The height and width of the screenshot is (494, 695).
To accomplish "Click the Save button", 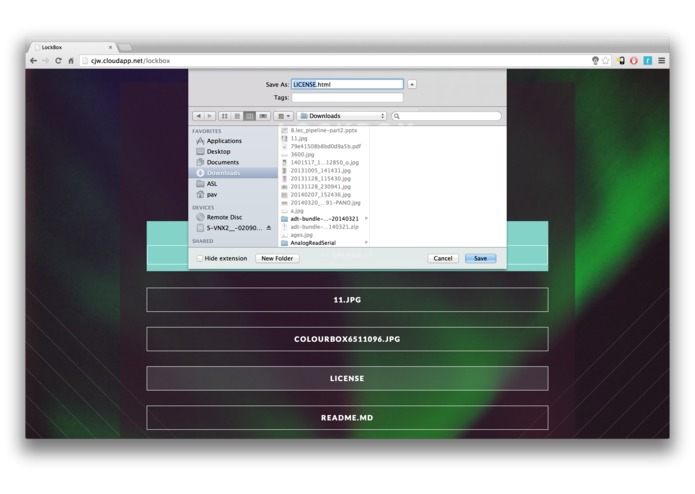I will click(480, 258).
